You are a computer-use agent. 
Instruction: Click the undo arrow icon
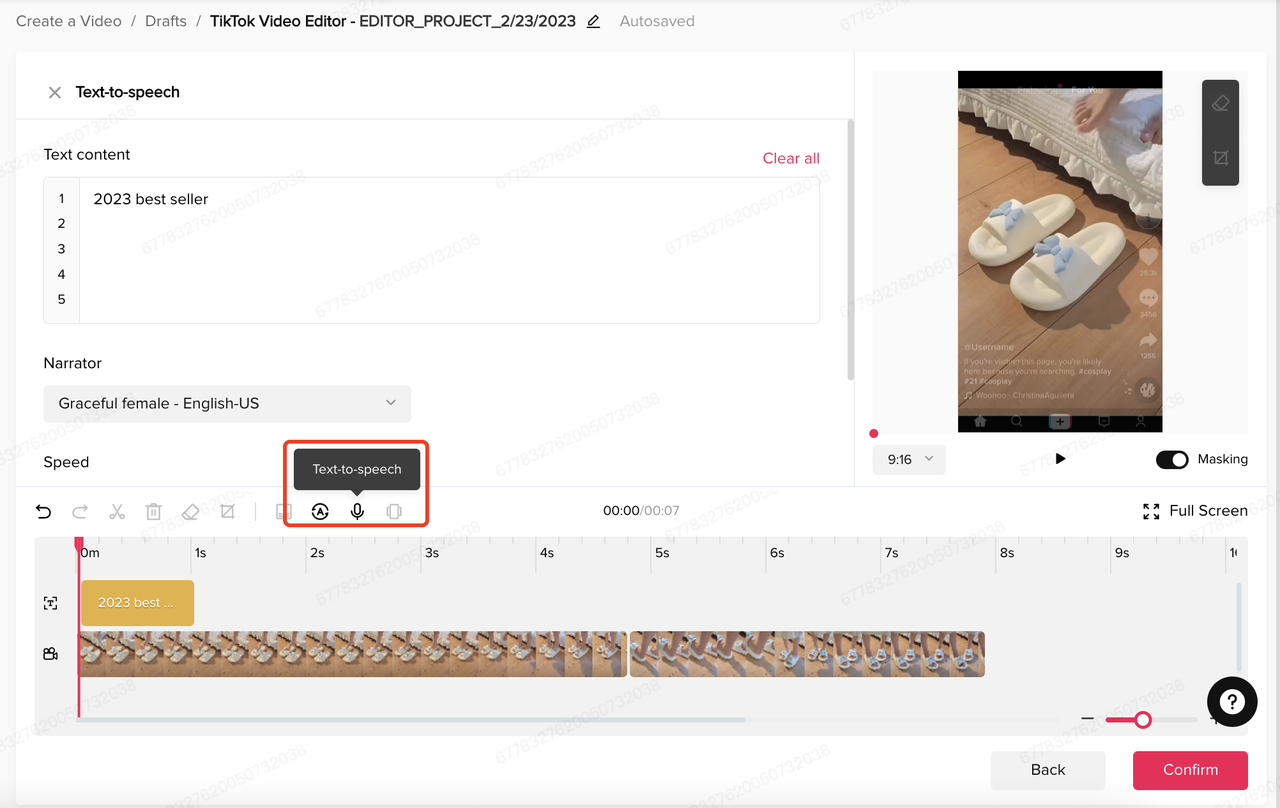(x=43, y=511)
